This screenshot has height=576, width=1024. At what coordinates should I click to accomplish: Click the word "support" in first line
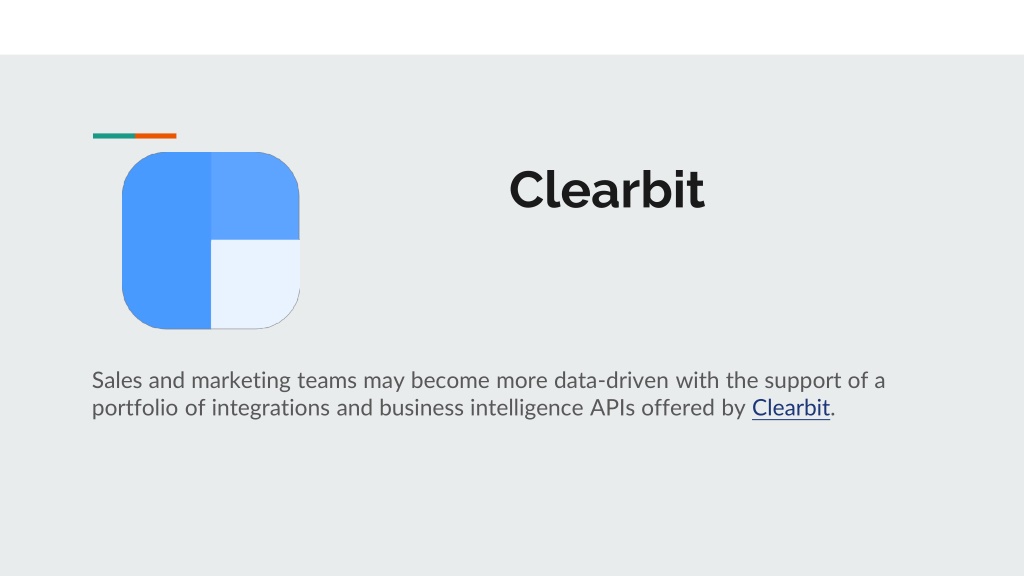(803, 381)
